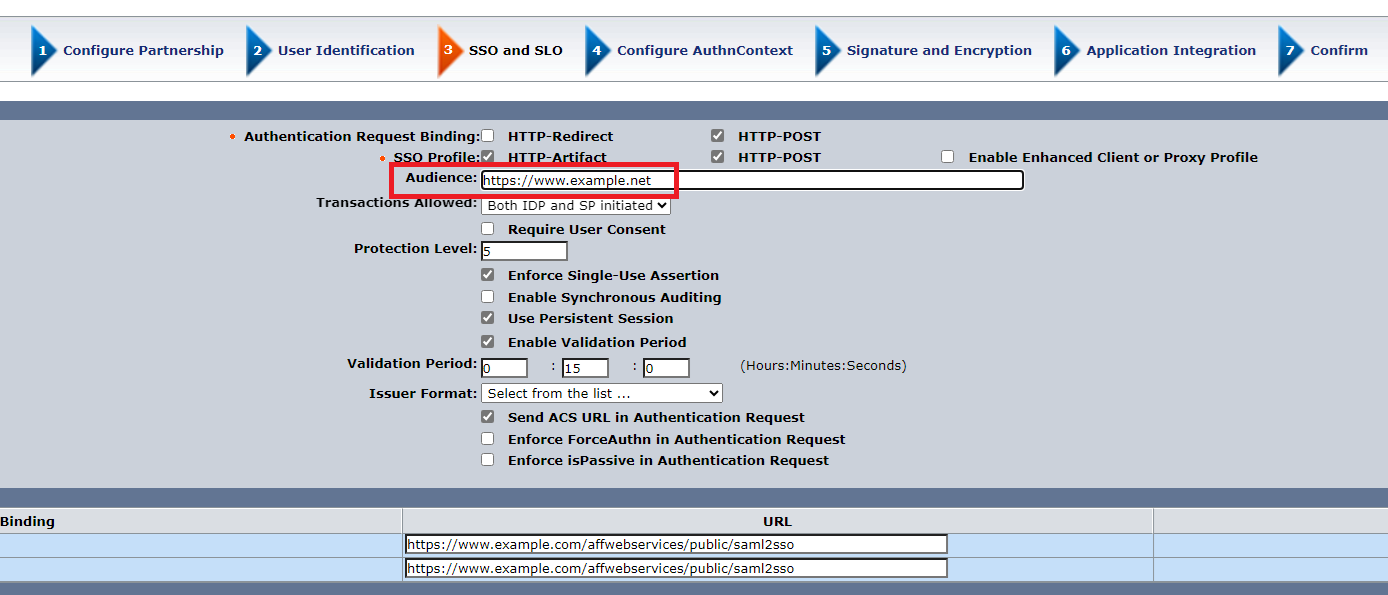Open the Issuer Format dropdown
Screen dimensions: 1388x595
point(601,394)
